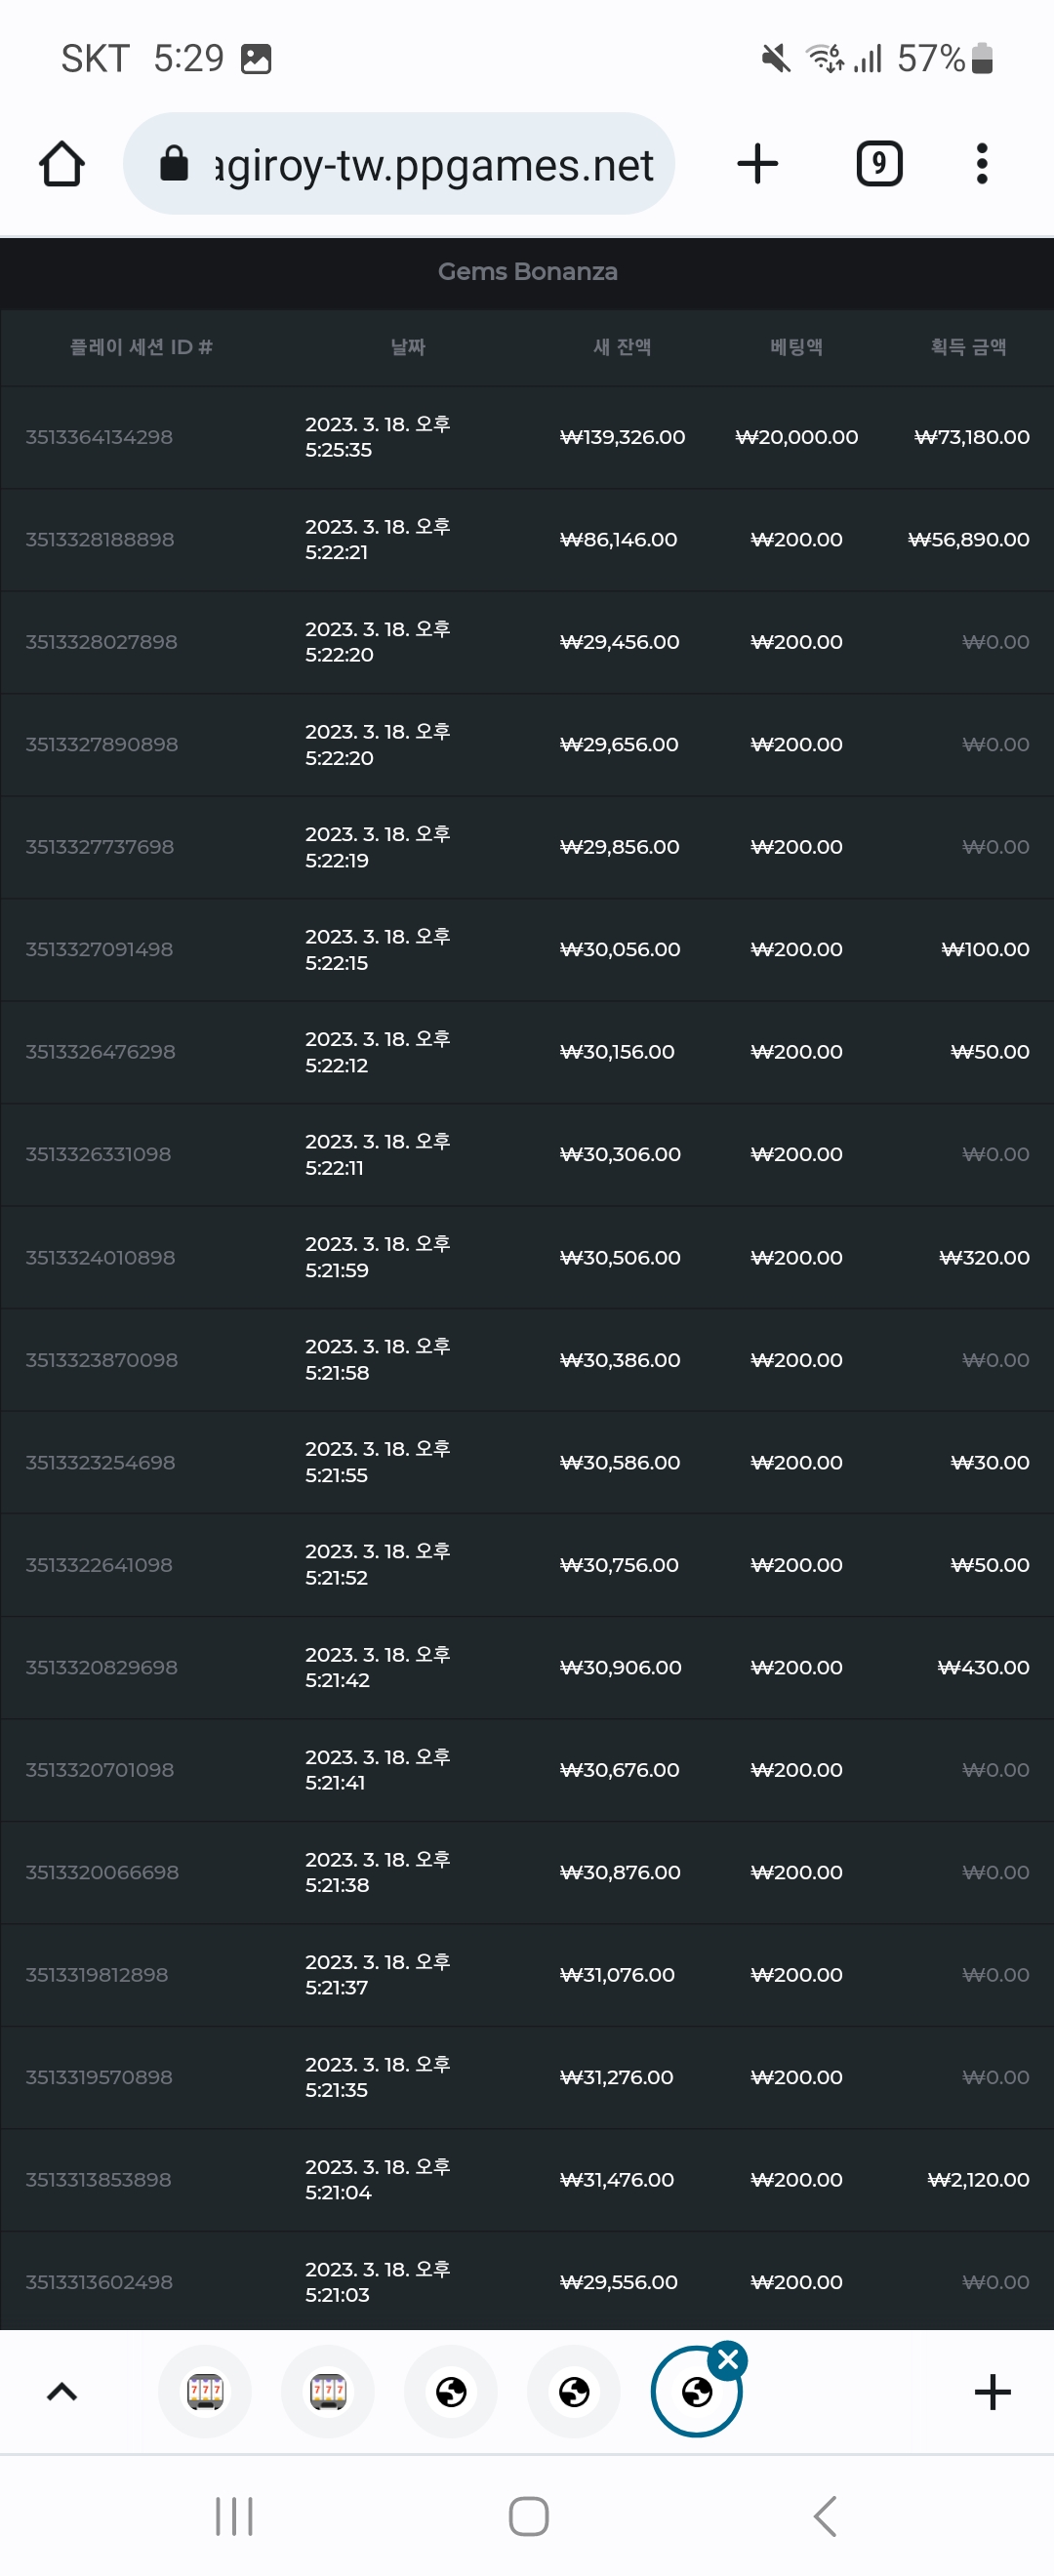Image resolution: width=1054 pixels, height=2576 pixels.
Task: Tap the Android recent apps button
Action: [x=234, y=2516]
